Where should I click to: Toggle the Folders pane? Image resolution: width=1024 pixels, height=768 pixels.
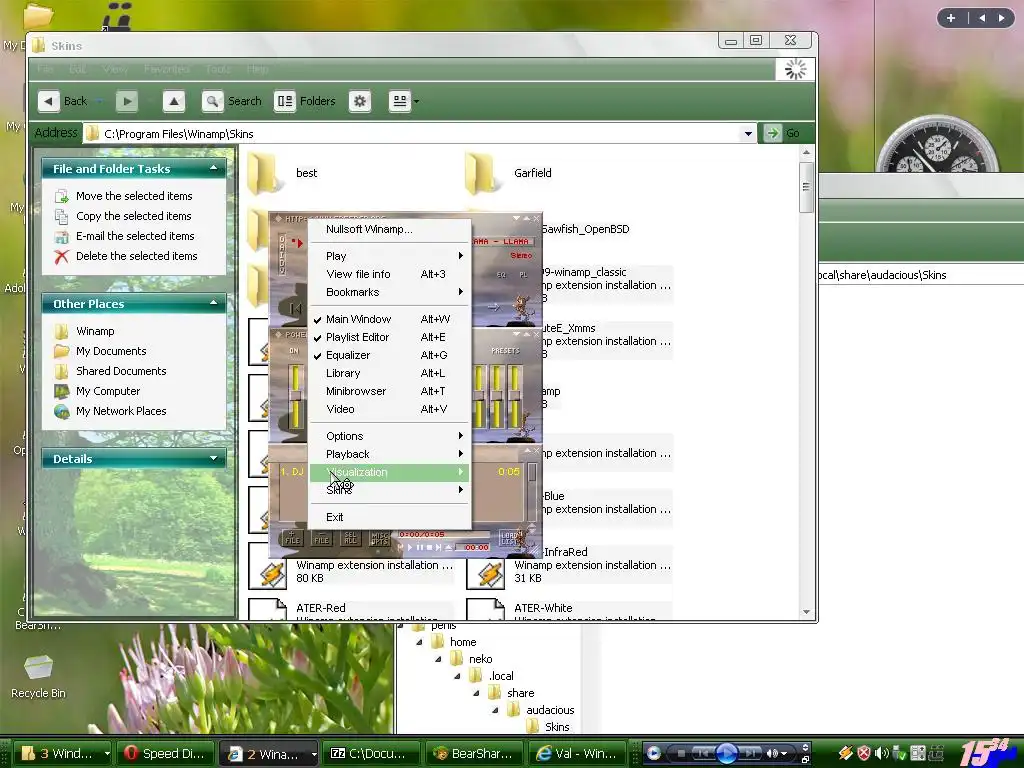(305, 101)
